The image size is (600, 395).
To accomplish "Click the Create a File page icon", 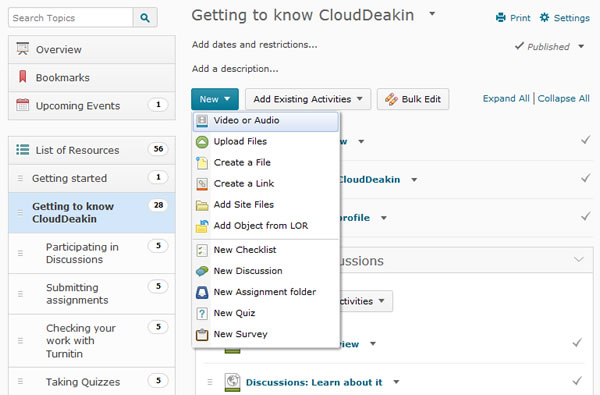I will [202, 163].
